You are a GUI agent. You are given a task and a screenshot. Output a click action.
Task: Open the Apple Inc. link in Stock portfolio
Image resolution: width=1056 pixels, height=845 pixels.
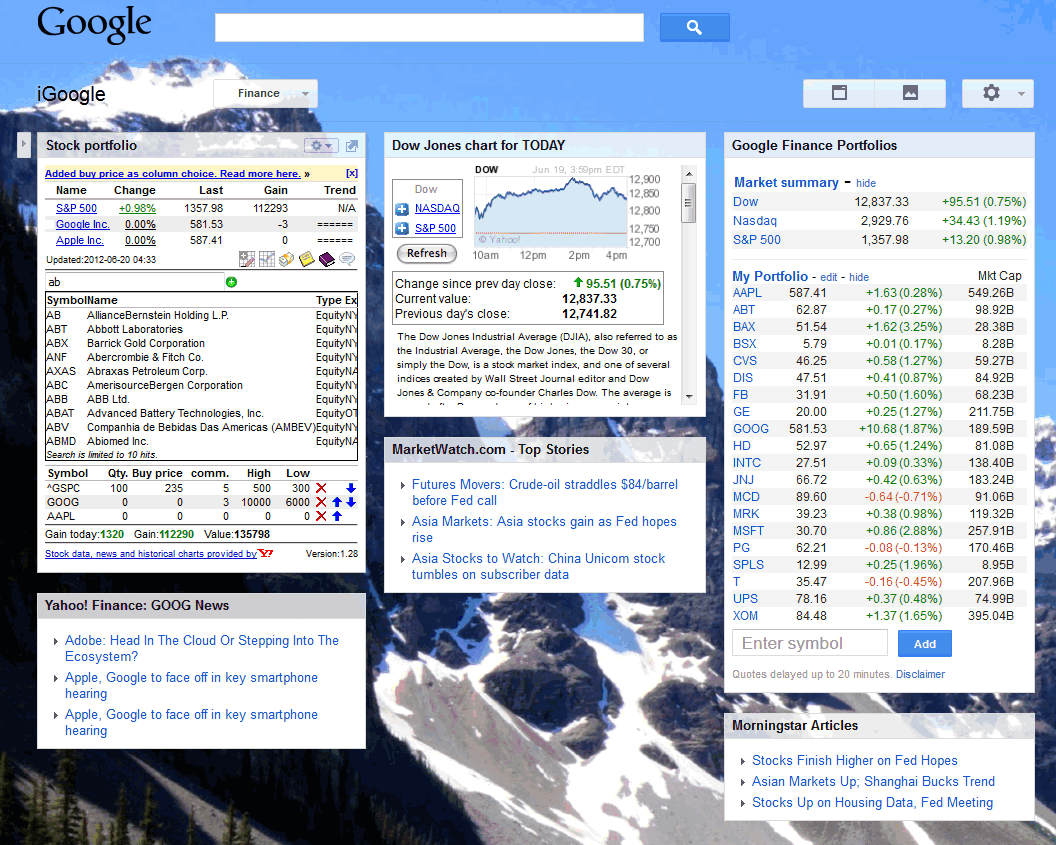click(x=79, y=240)
